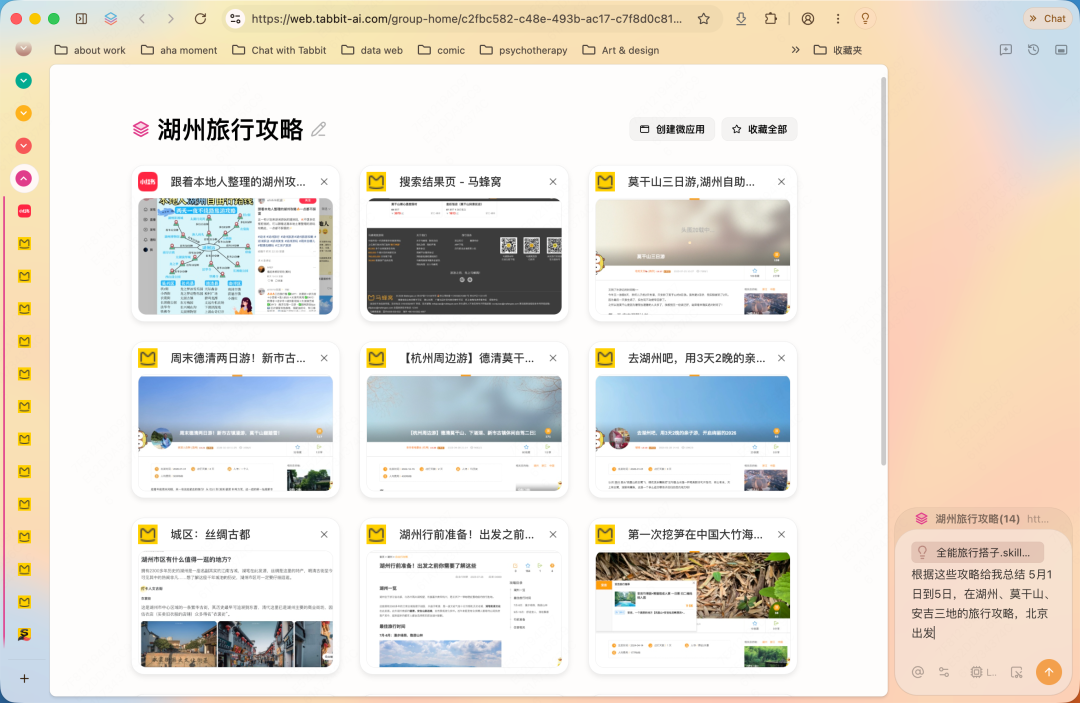Image resolution: width=1080 pixels, height=703 pixels.
Task: Open the Xiaohongshu Huzhou guide thumbnail
Action: (x=236, y=256)
